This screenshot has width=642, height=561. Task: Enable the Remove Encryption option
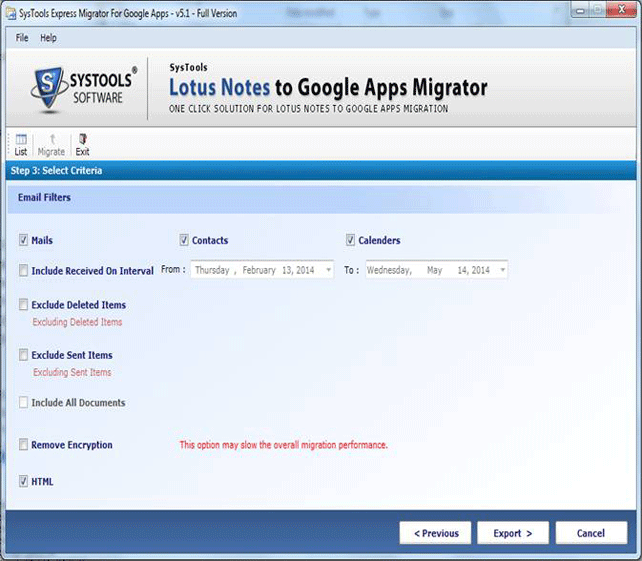[23, 445]
